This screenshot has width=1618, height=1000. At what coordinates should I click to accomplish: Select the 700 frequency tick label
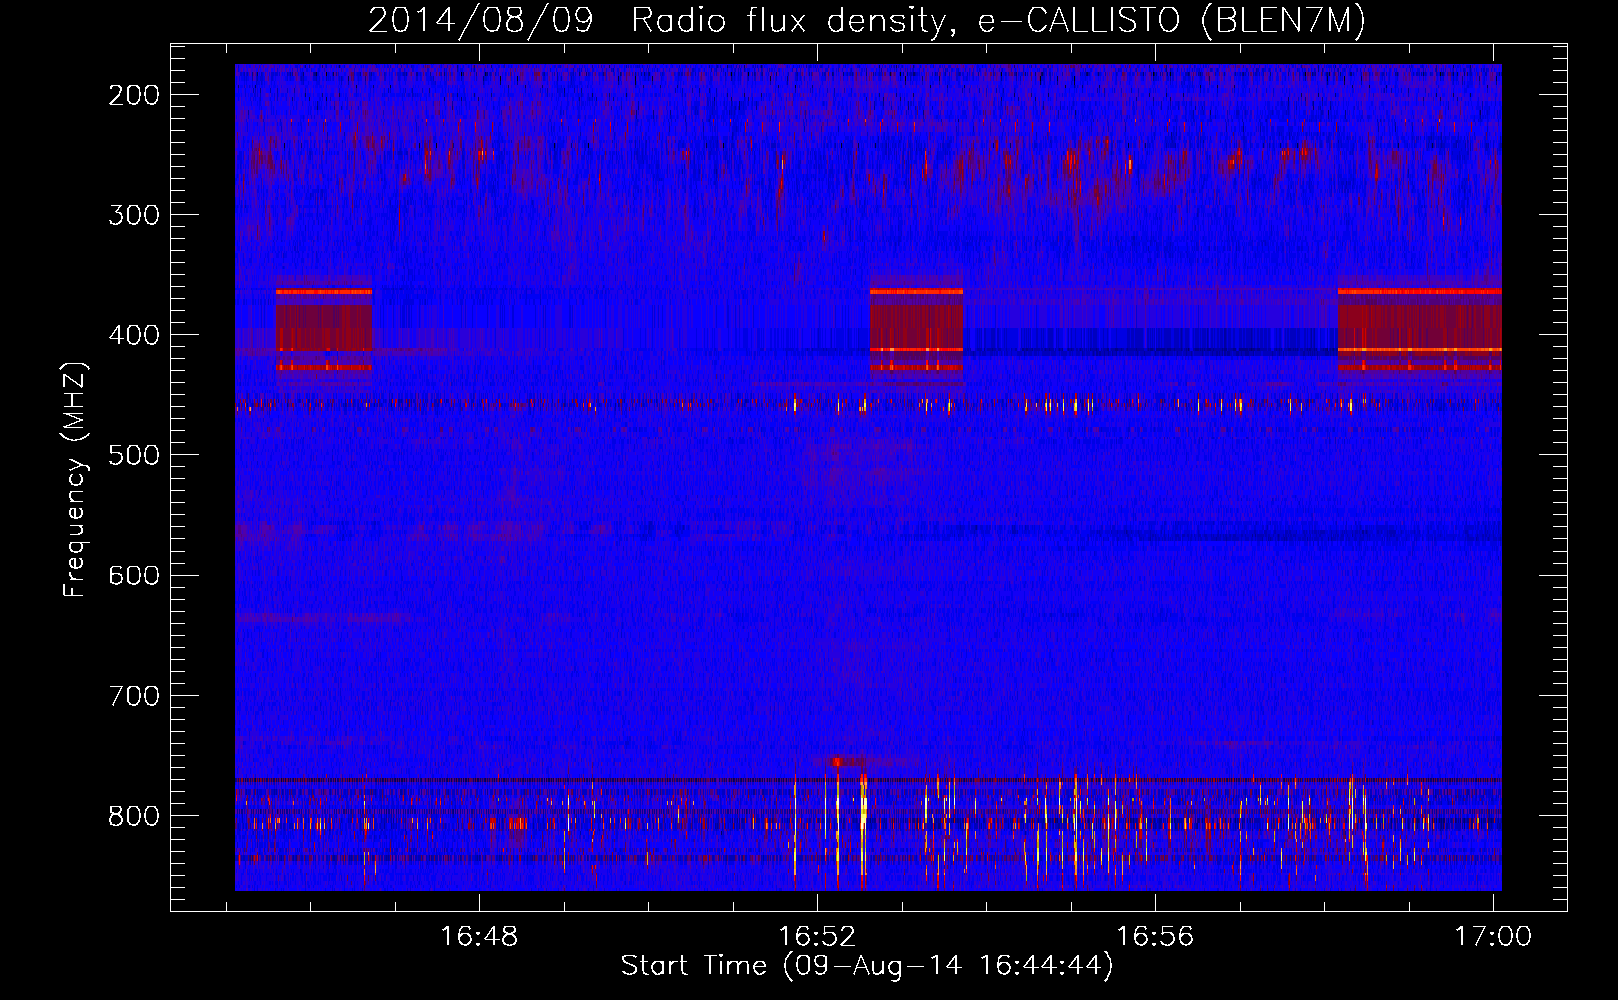click(x=133, y=695)
